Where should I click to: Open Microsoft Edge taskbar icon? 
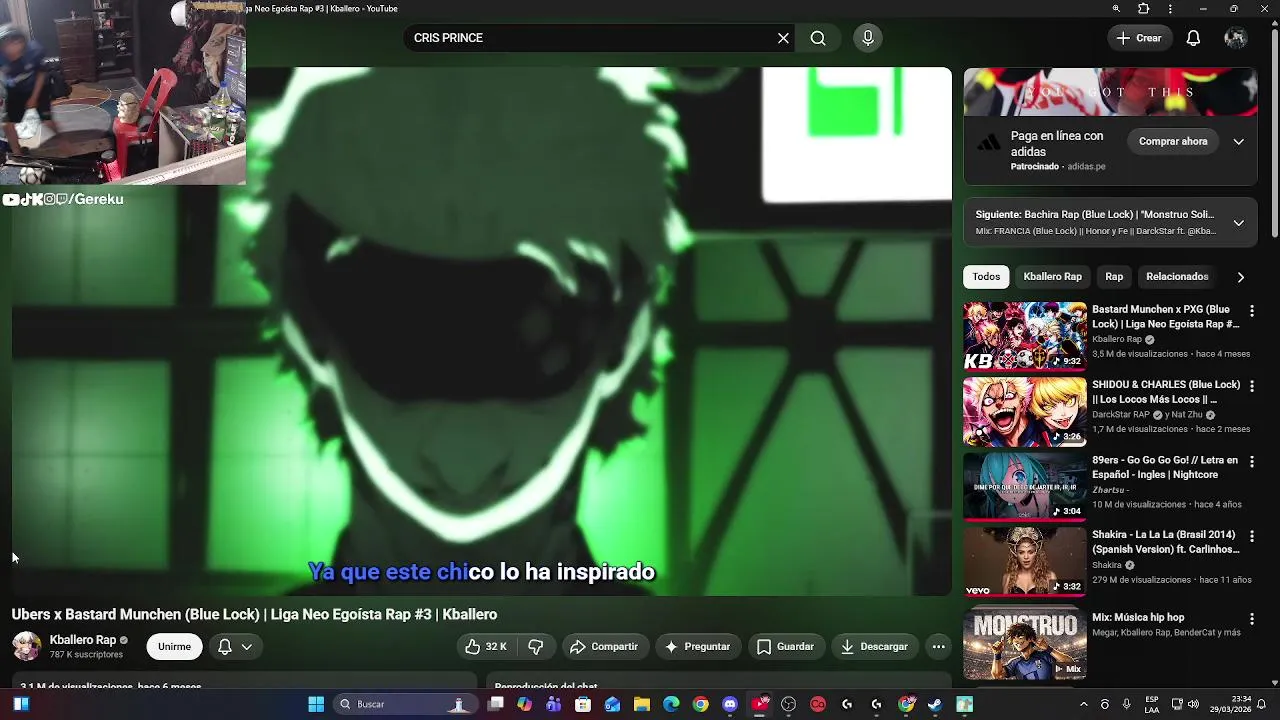(x=671, y=704)
